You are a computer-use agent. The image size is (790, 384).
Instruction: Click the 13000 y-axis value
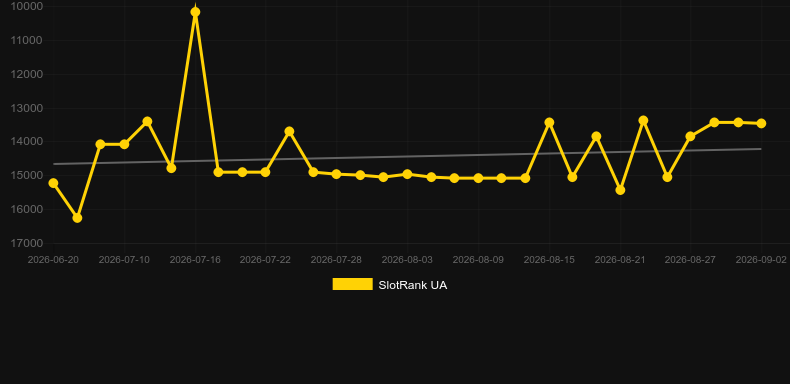[27, 108]
